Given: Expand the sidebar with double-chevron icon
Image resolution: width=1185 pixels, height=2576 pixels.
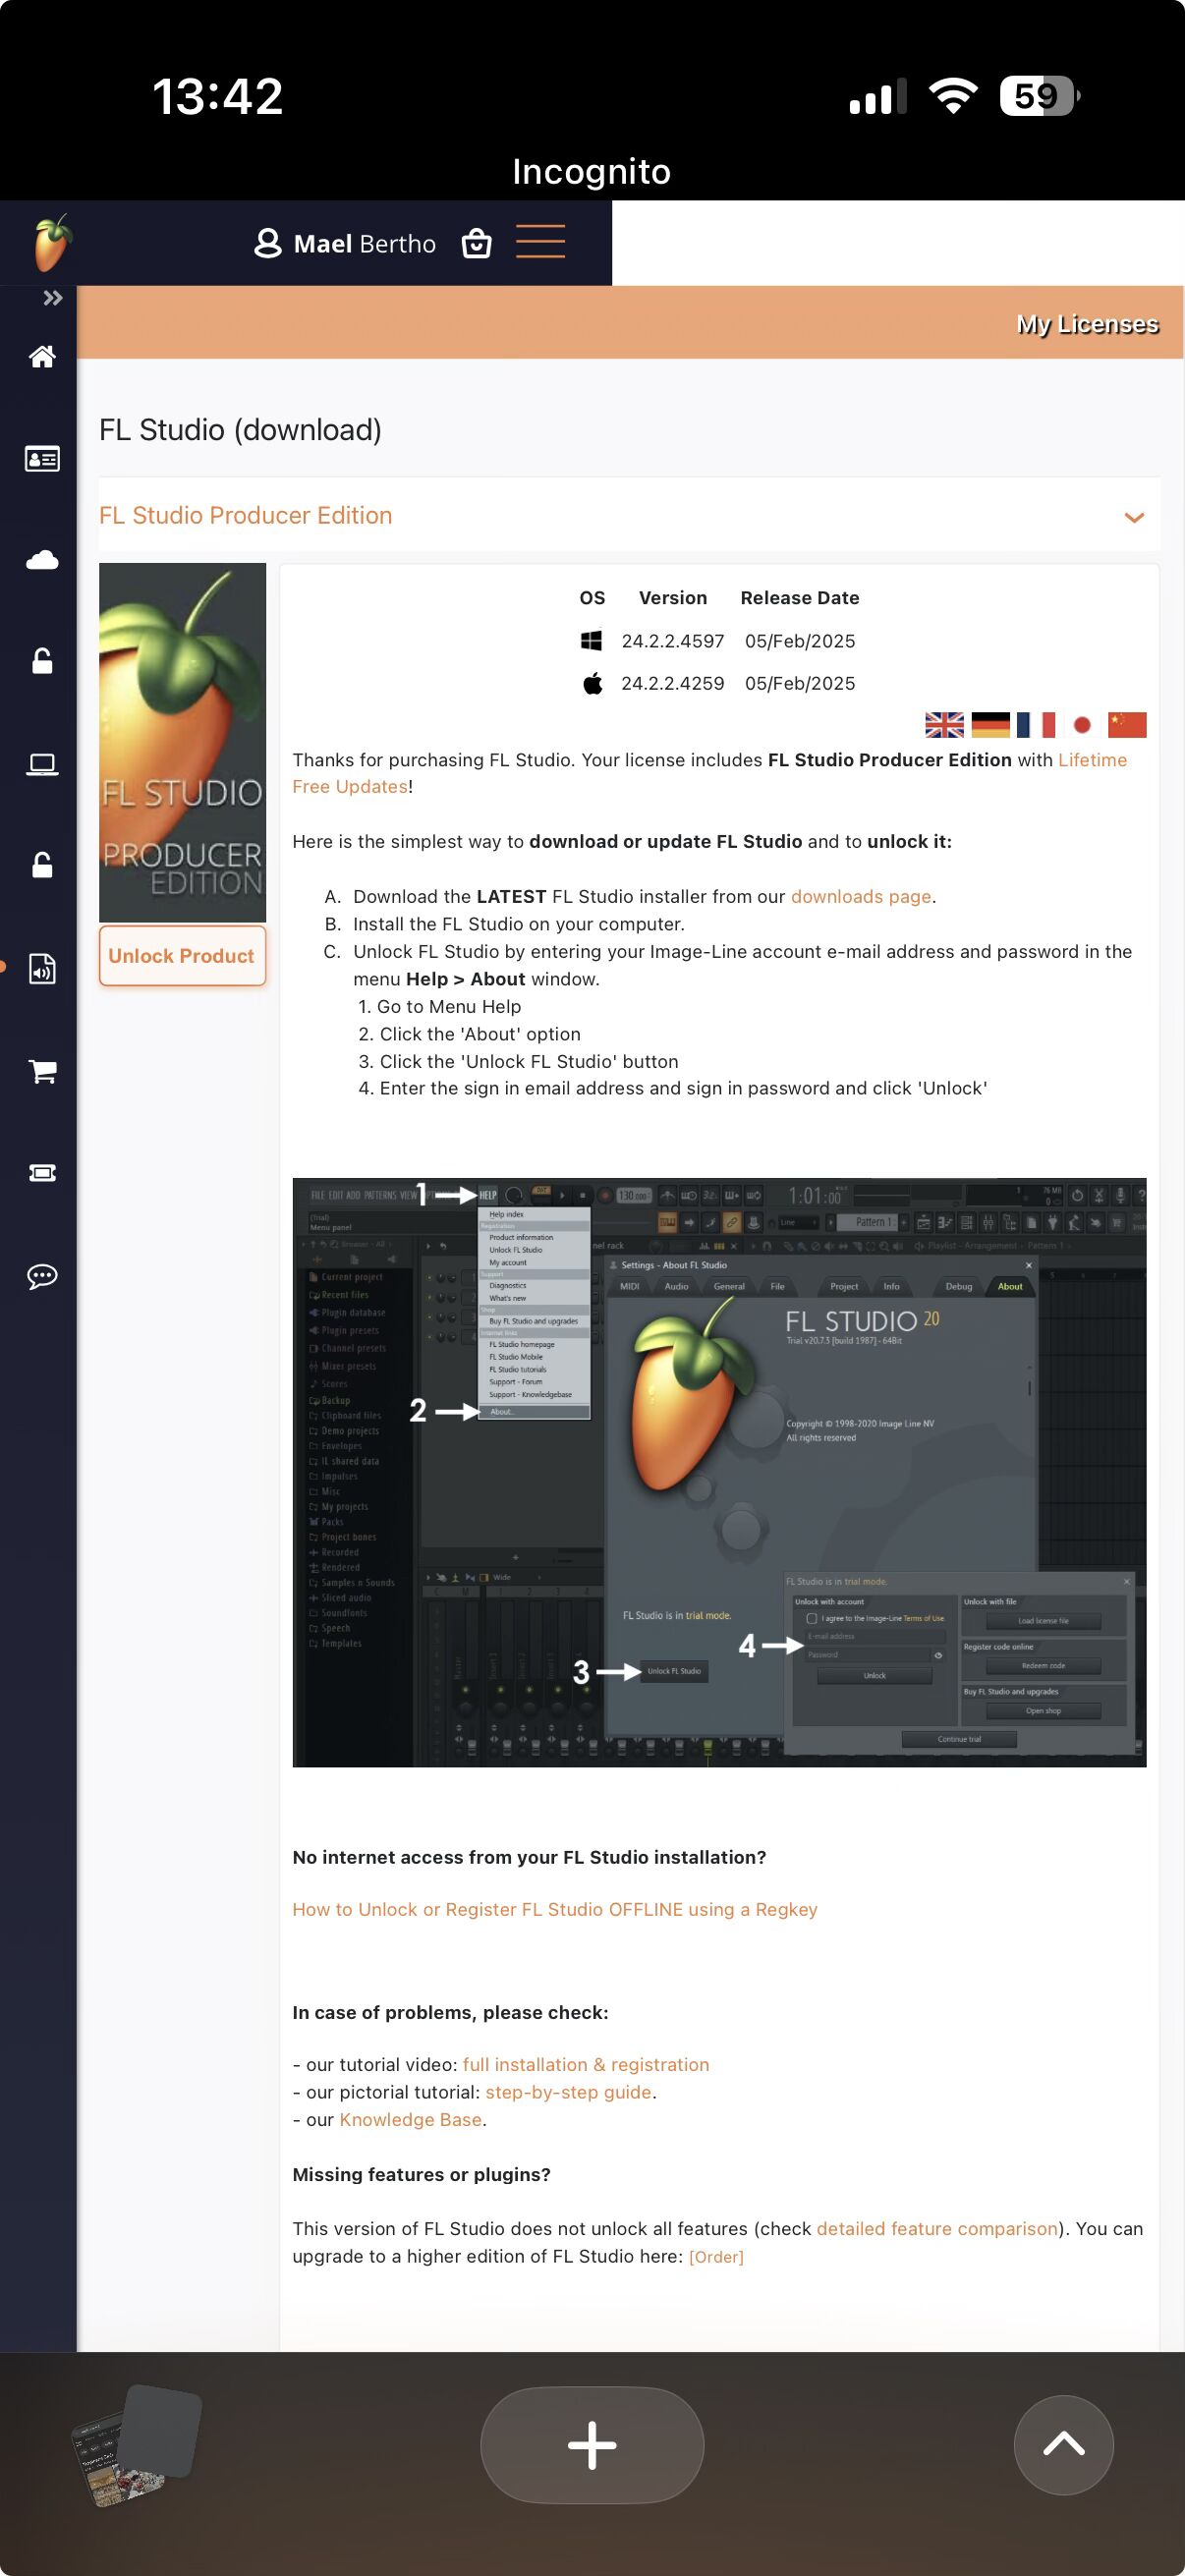Looking at the screenshot, I should (x=53, y=298).
